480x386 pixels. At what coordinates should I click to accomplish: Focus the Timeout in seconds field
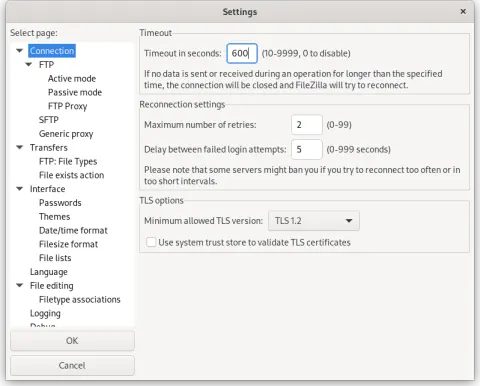pyautogui.click(x=242, y=53)
